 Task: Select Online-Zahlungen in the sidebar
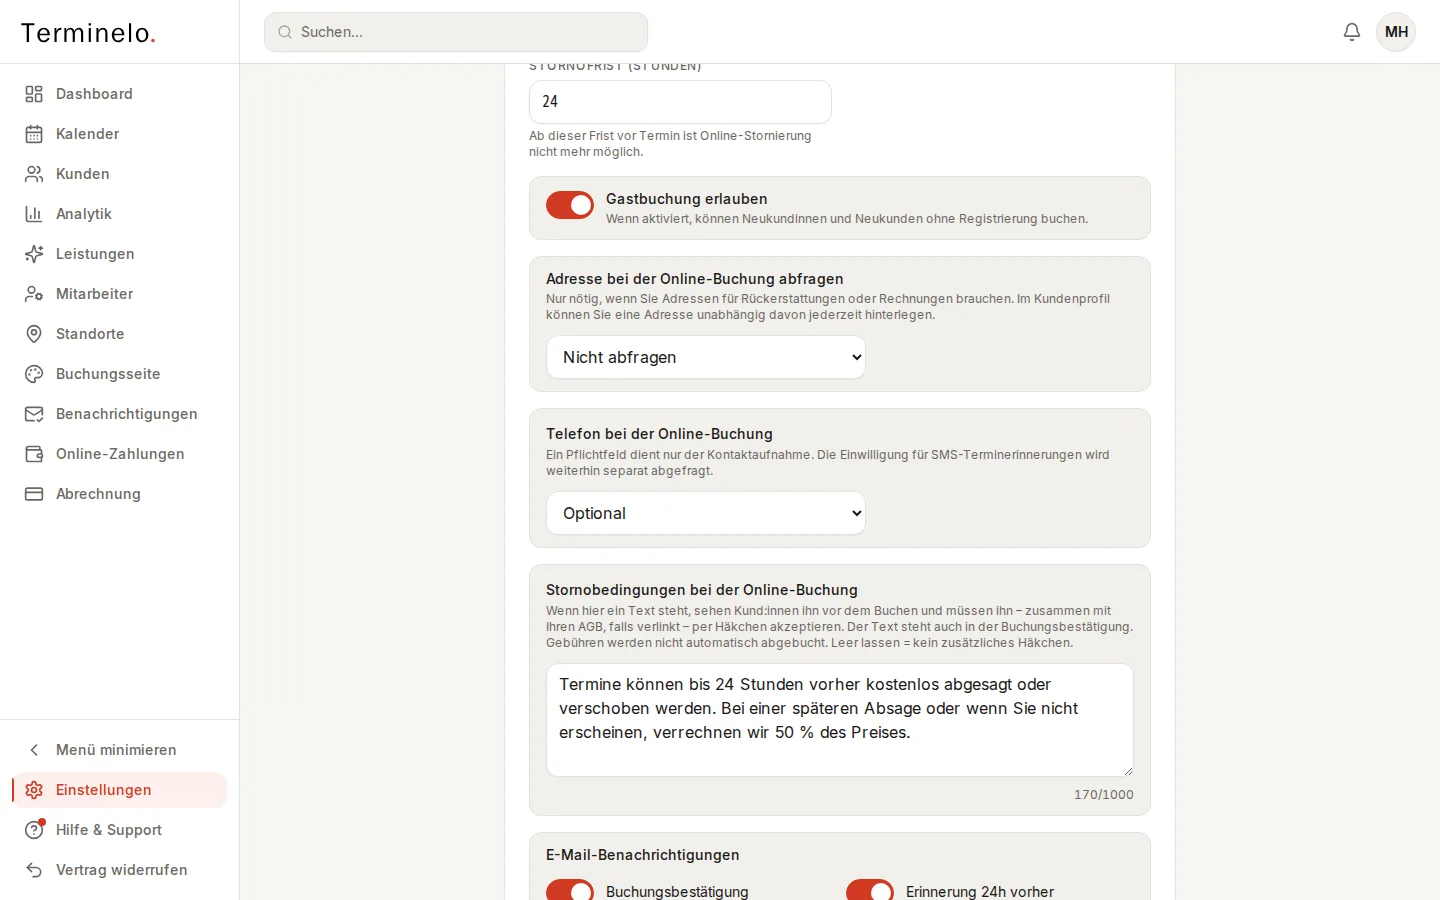[x=120, y=454]
